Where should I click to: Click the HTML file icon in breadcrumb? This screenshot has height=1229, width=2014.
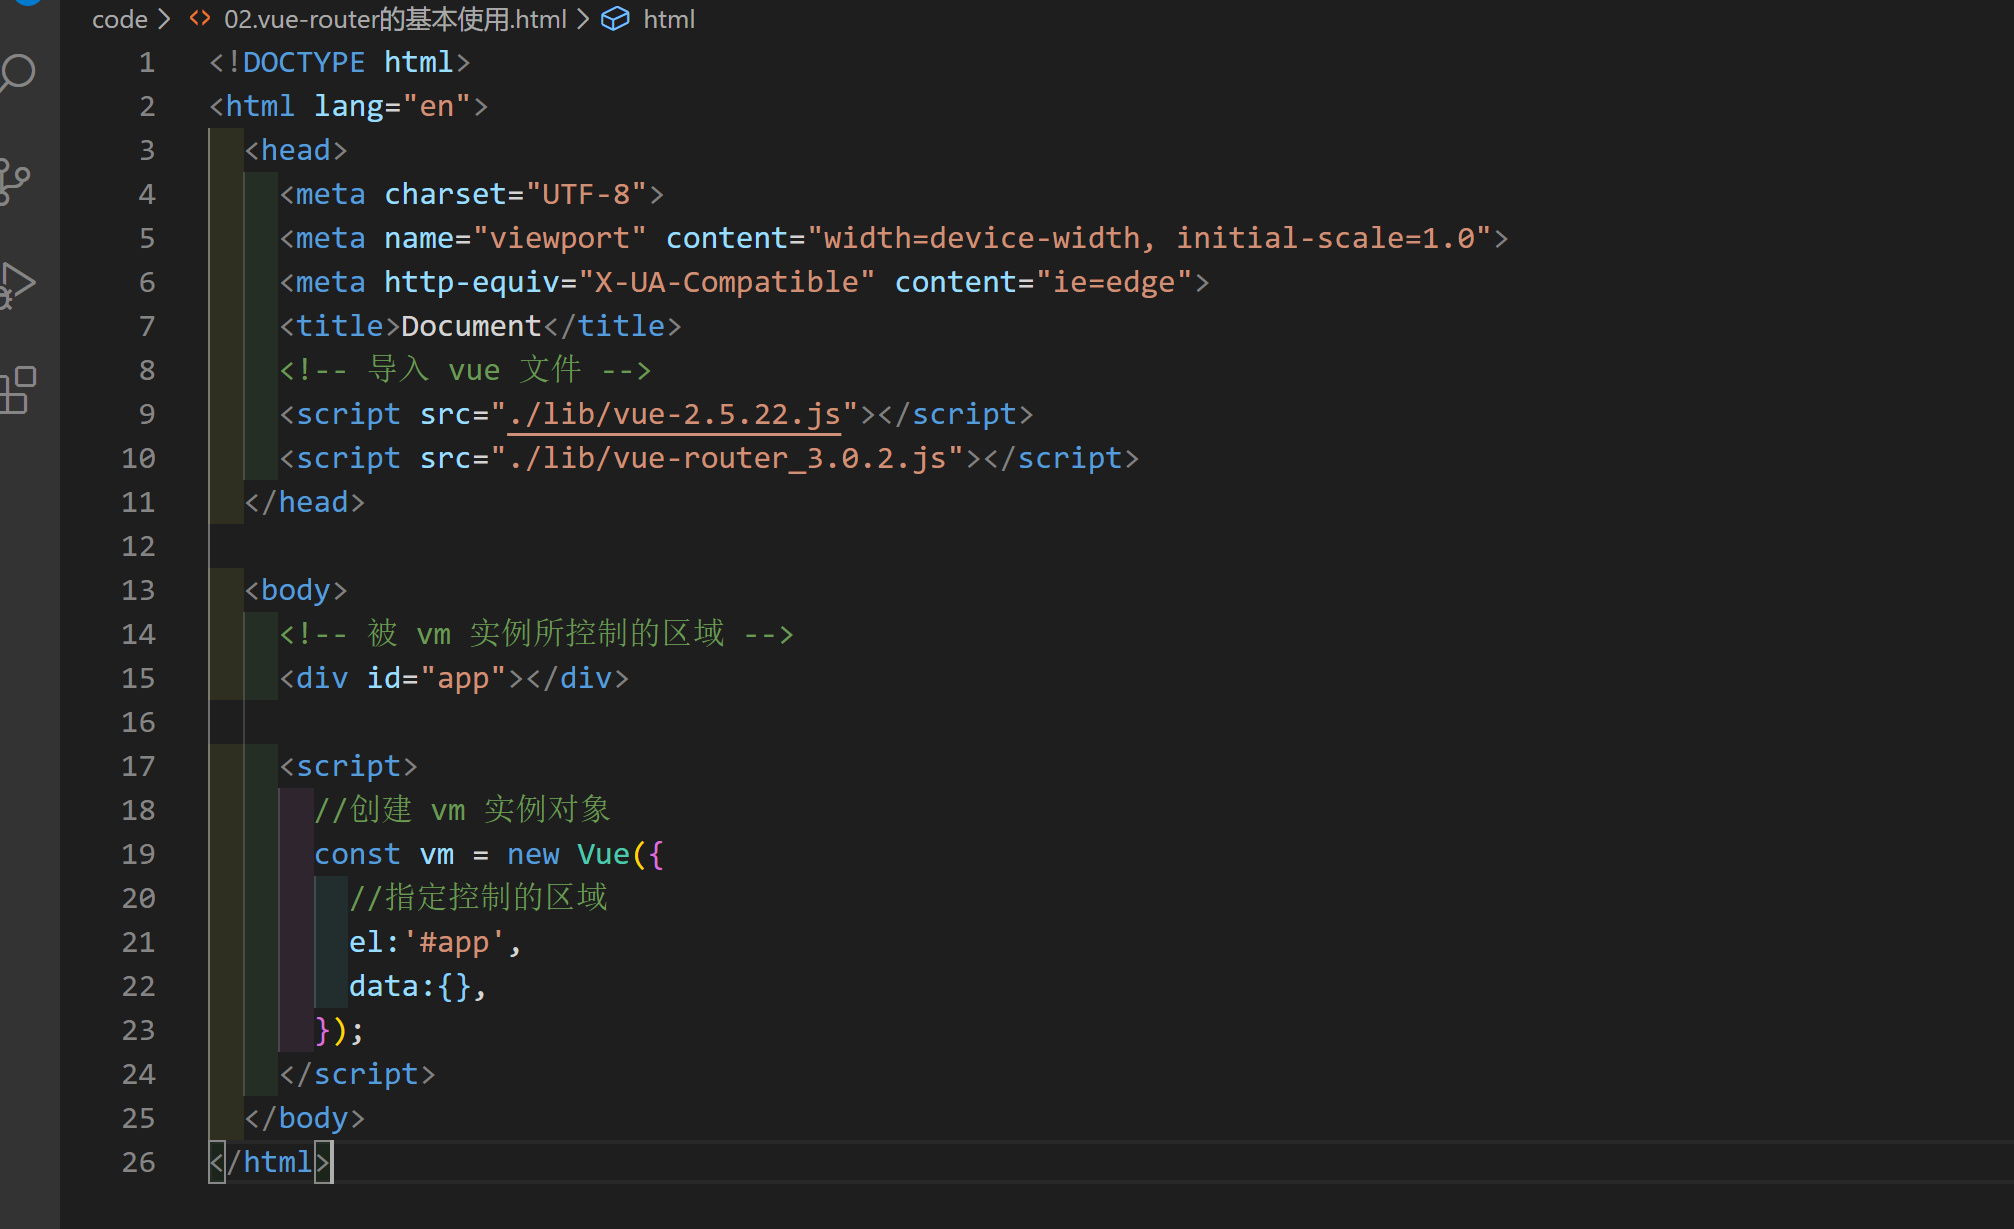(200, 19)
